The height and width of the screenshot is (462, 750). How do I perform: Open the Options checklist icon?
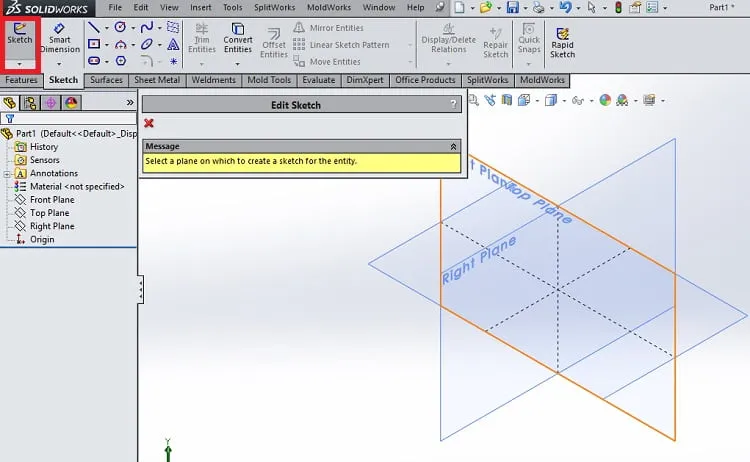coord(651,7)
